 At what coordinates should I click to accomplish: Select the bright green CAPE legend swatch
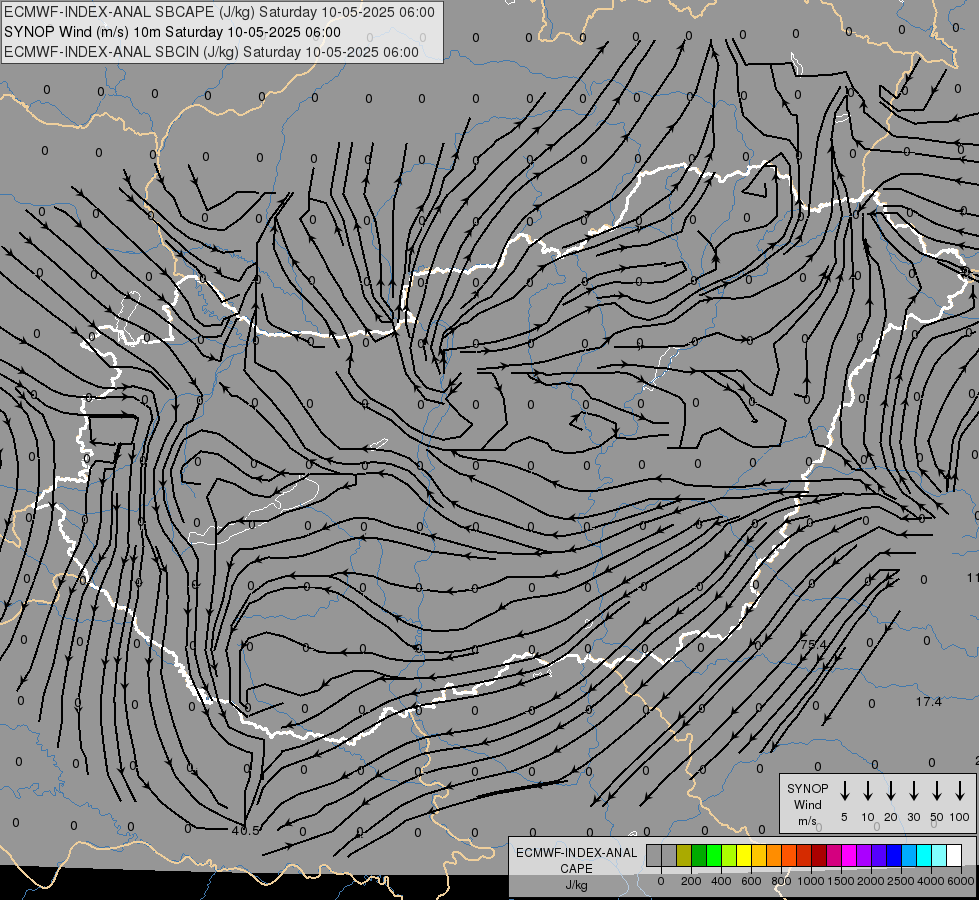(x=714, y=855)
